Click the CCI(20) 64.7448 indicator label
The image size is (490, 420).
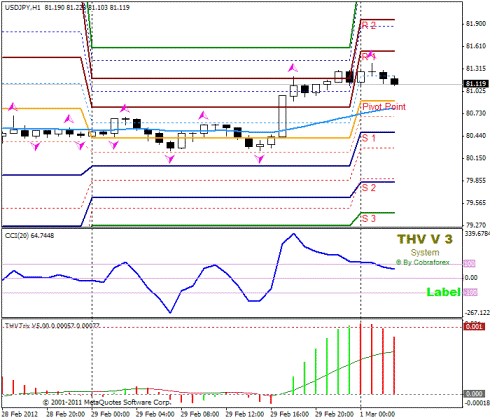tap(29, 236)
